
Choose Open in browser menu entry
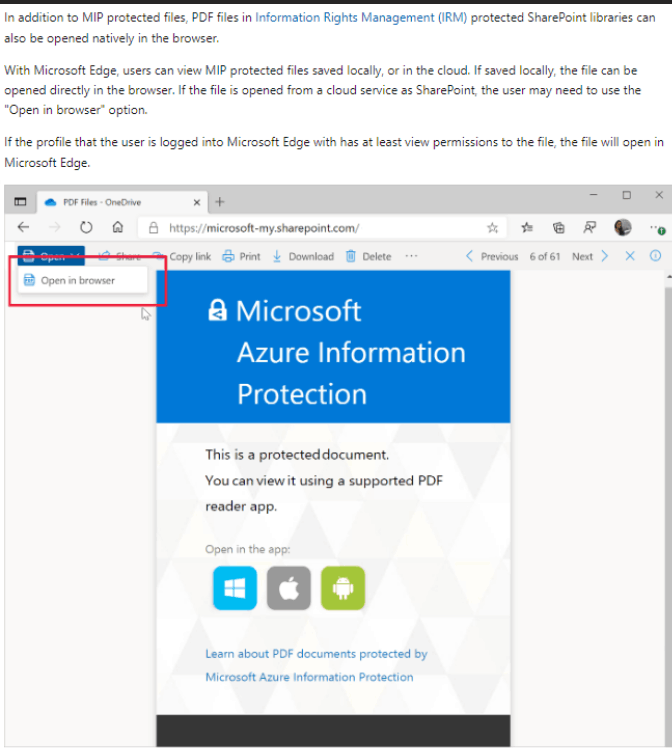[83, 280]
